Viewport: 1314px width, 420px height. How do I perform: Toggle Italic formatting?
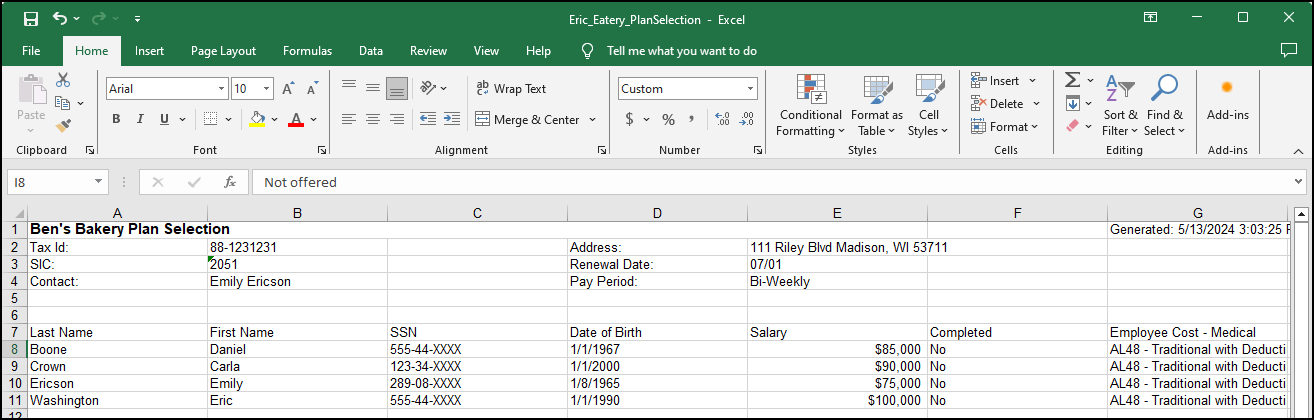click(x=140, y=119)
